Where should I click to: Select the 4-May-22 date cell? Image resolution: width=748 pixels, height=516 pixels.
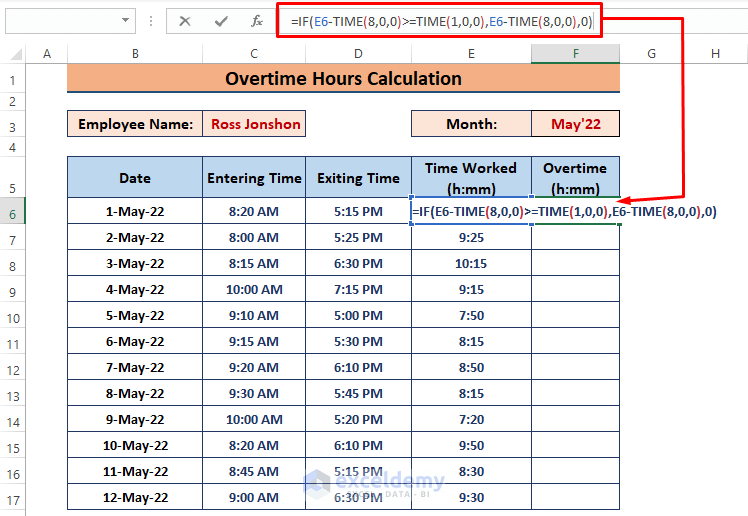tap(135, 289)
